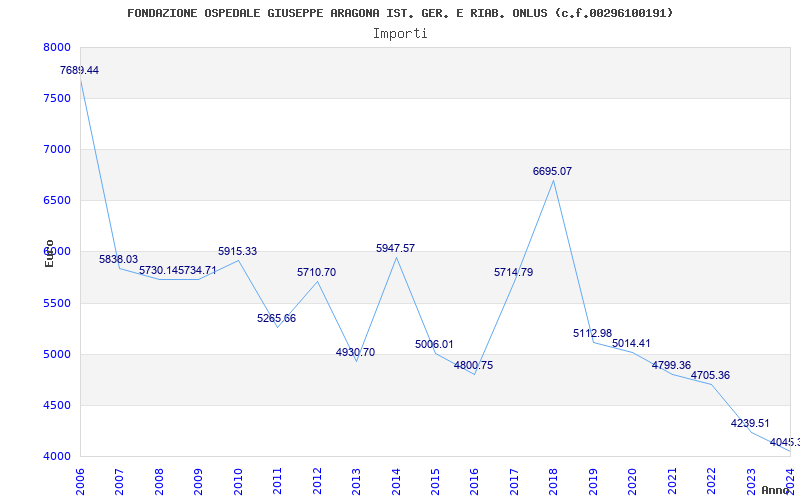Select the 4800.75 data label
This screenshot has width=800, height=500.
(x=473, y=366)
